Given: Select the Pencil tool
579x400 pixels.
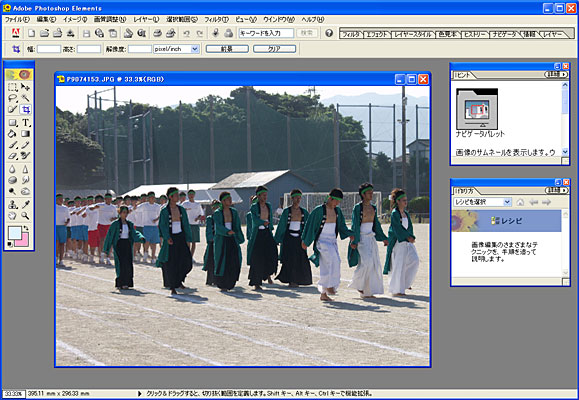Looking at the screenshot, I should pyautogui.click(x=25, y=145).
